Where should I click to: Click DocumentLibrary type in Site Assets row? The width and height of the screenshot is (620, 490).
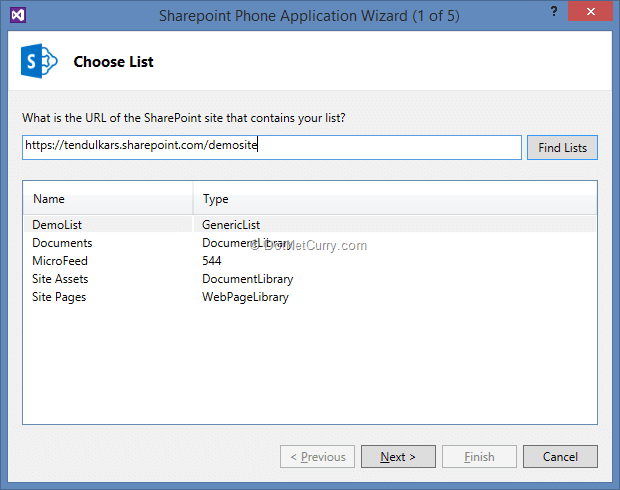pyautogui.click(x=248, y=279)
